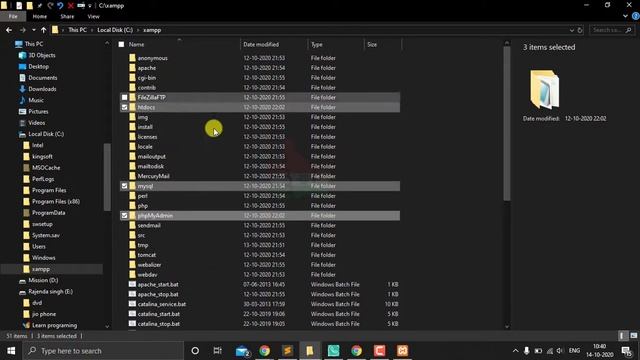The width and height of the screenshot is (640, 360).
Task: Switch to the Home ribbon tab
Action: point(40,16)
